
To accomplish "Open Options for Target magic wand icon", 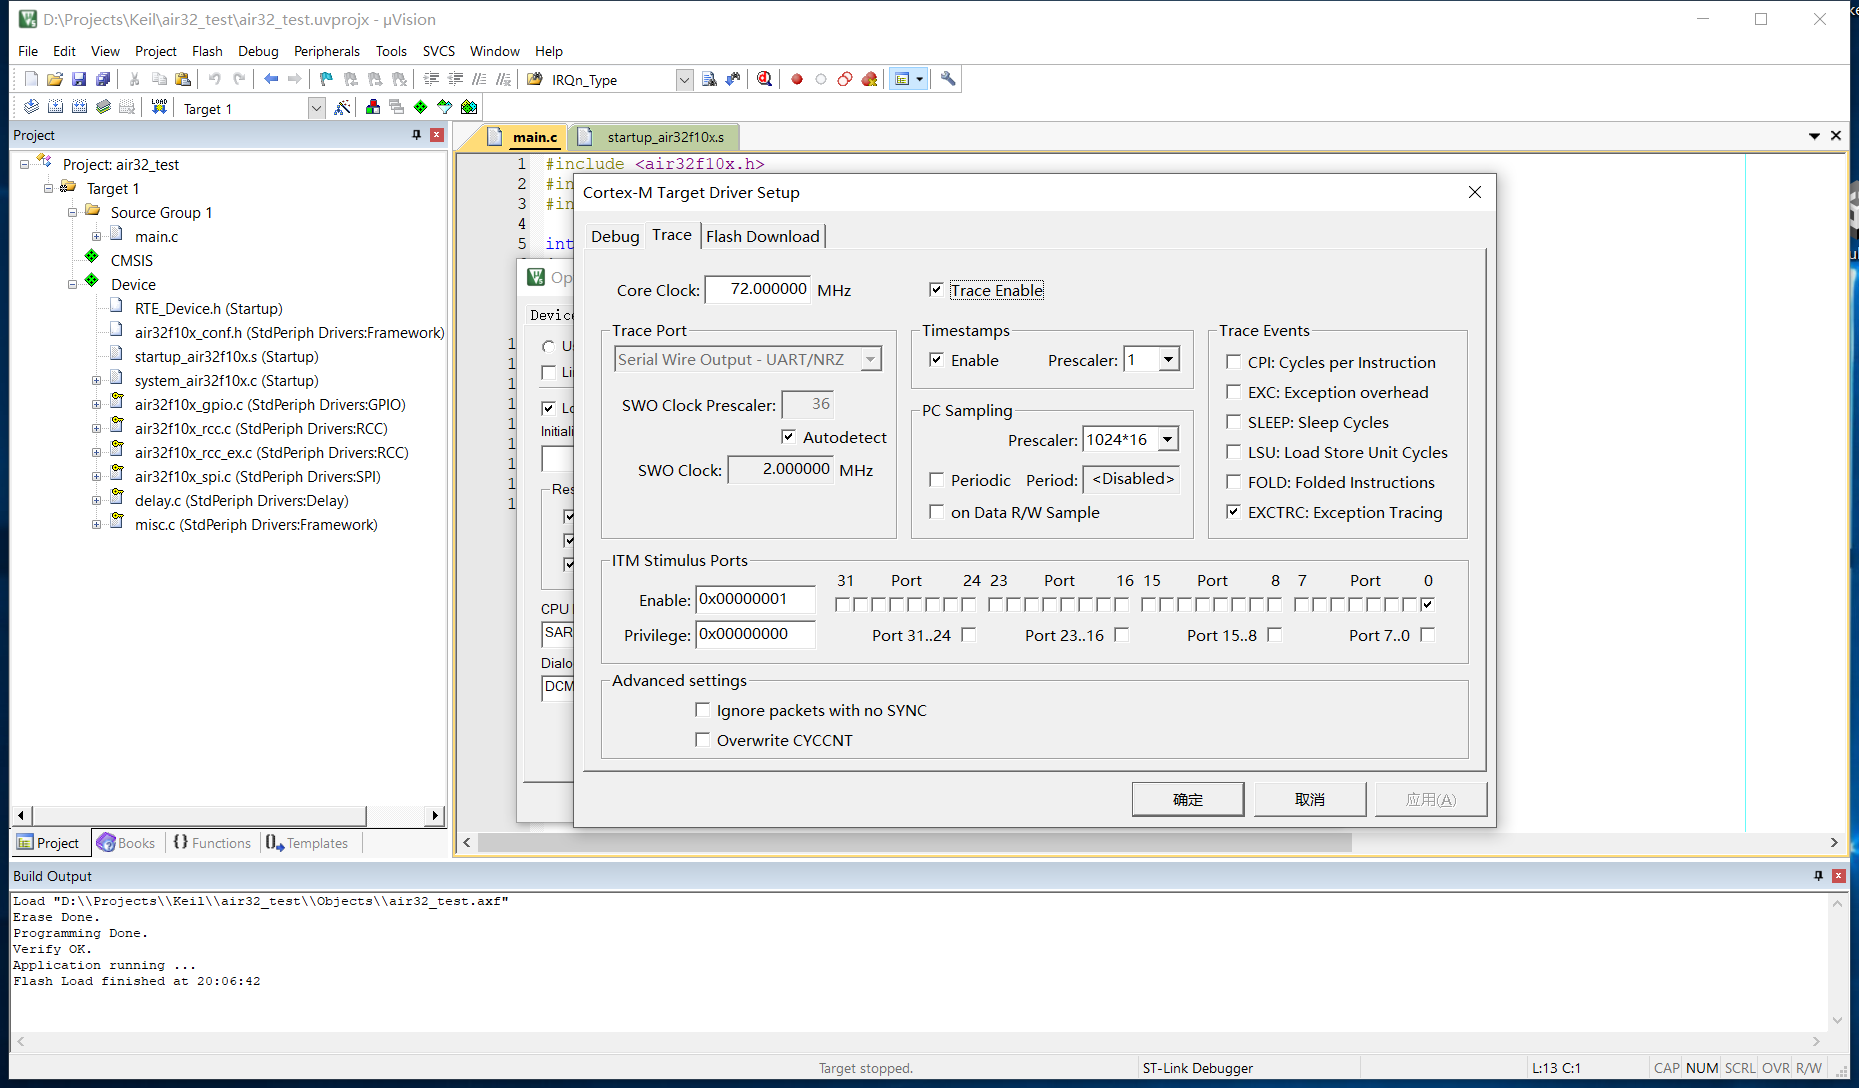I will (342, 107).
